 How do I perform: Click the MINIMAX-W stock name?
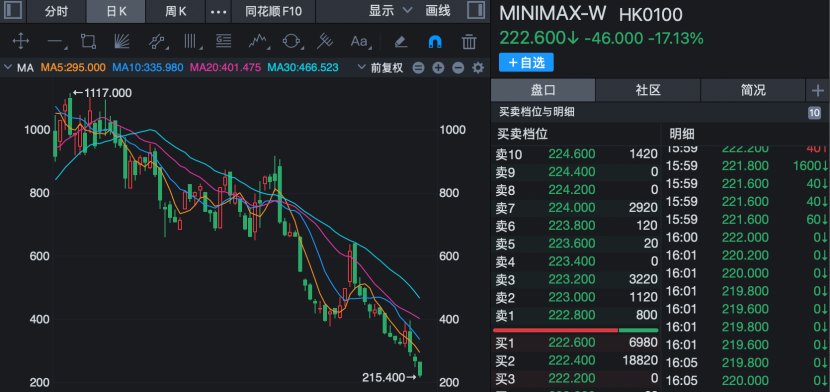(553, 13)
